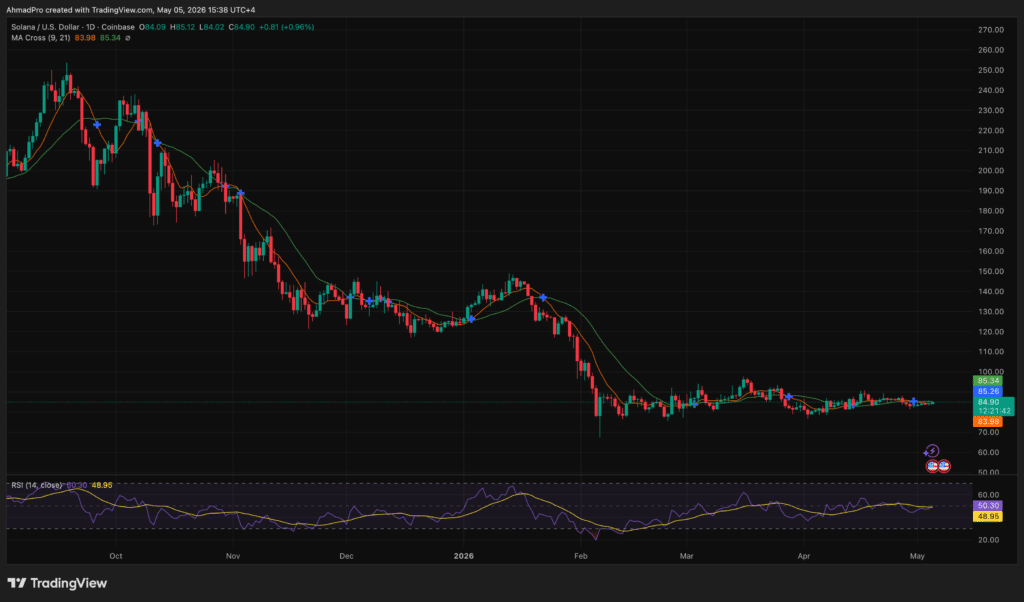The image size is (1024, 602).
Task: Click the current price tag 84.90 with countdown
Action: click(x=994, y=406)
